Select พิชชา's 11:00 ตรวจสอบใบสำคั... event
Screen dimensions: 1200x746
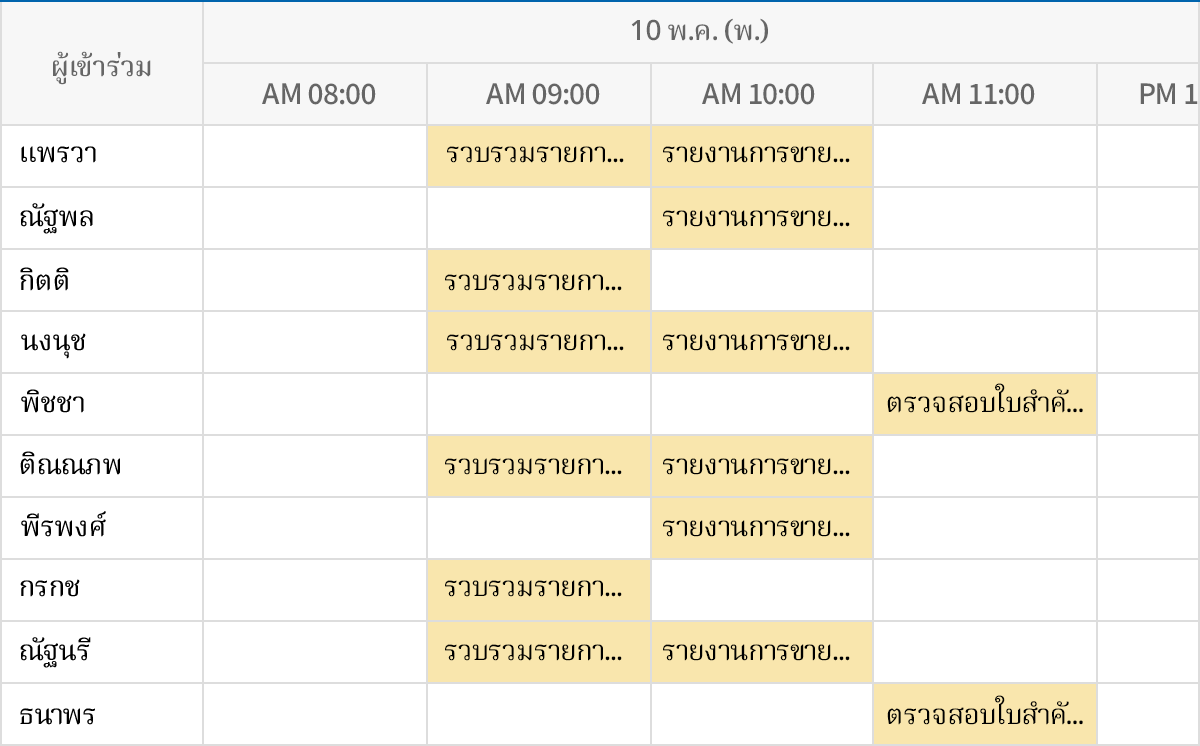[x=985, y=404]
